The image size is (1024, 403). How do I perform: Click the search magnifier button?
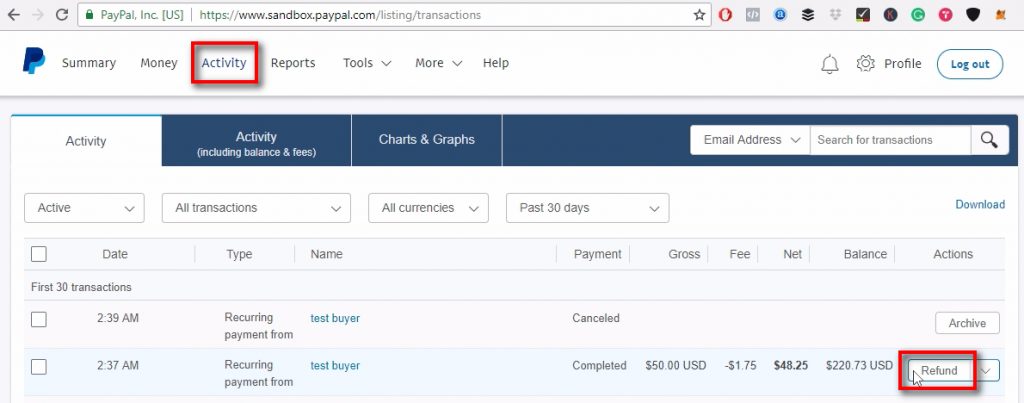tap(989, 140)
